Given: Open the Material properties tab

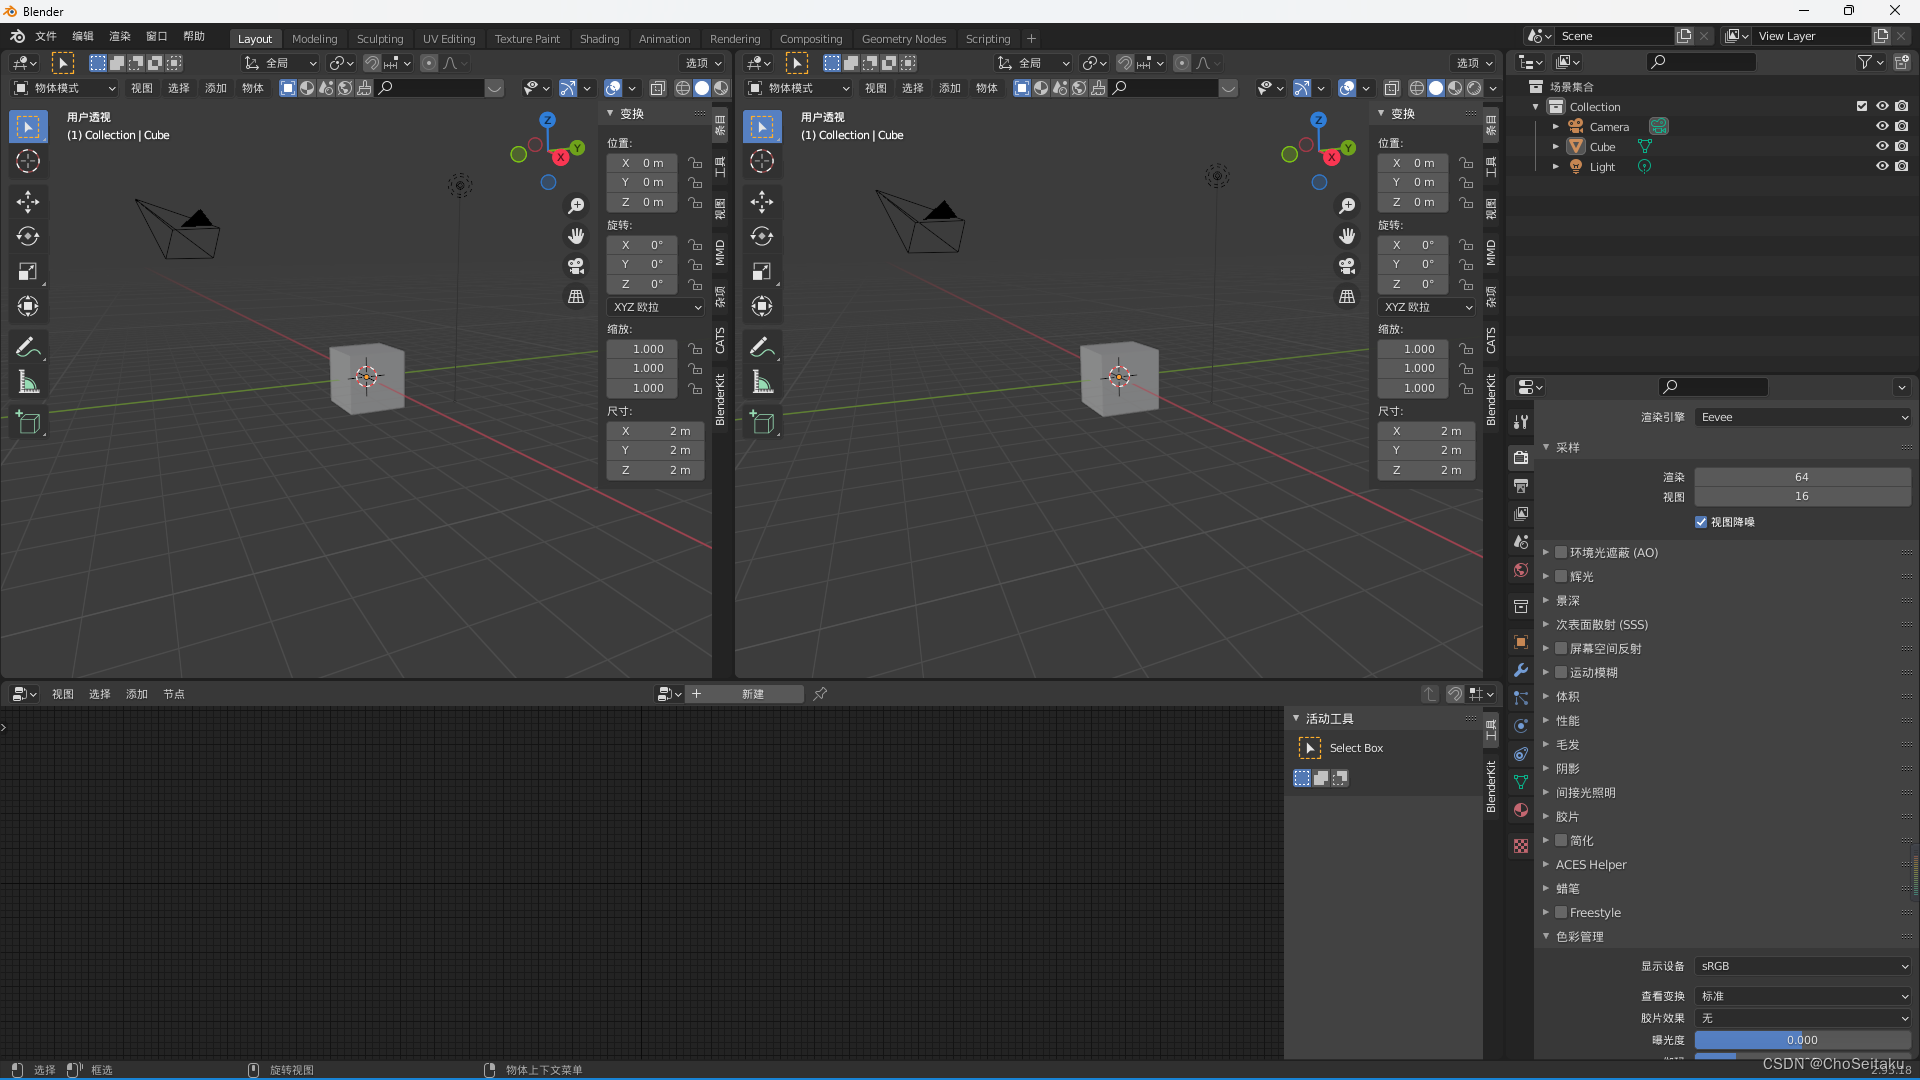Looking at the screenshot, I should [x=1521, y=810].
